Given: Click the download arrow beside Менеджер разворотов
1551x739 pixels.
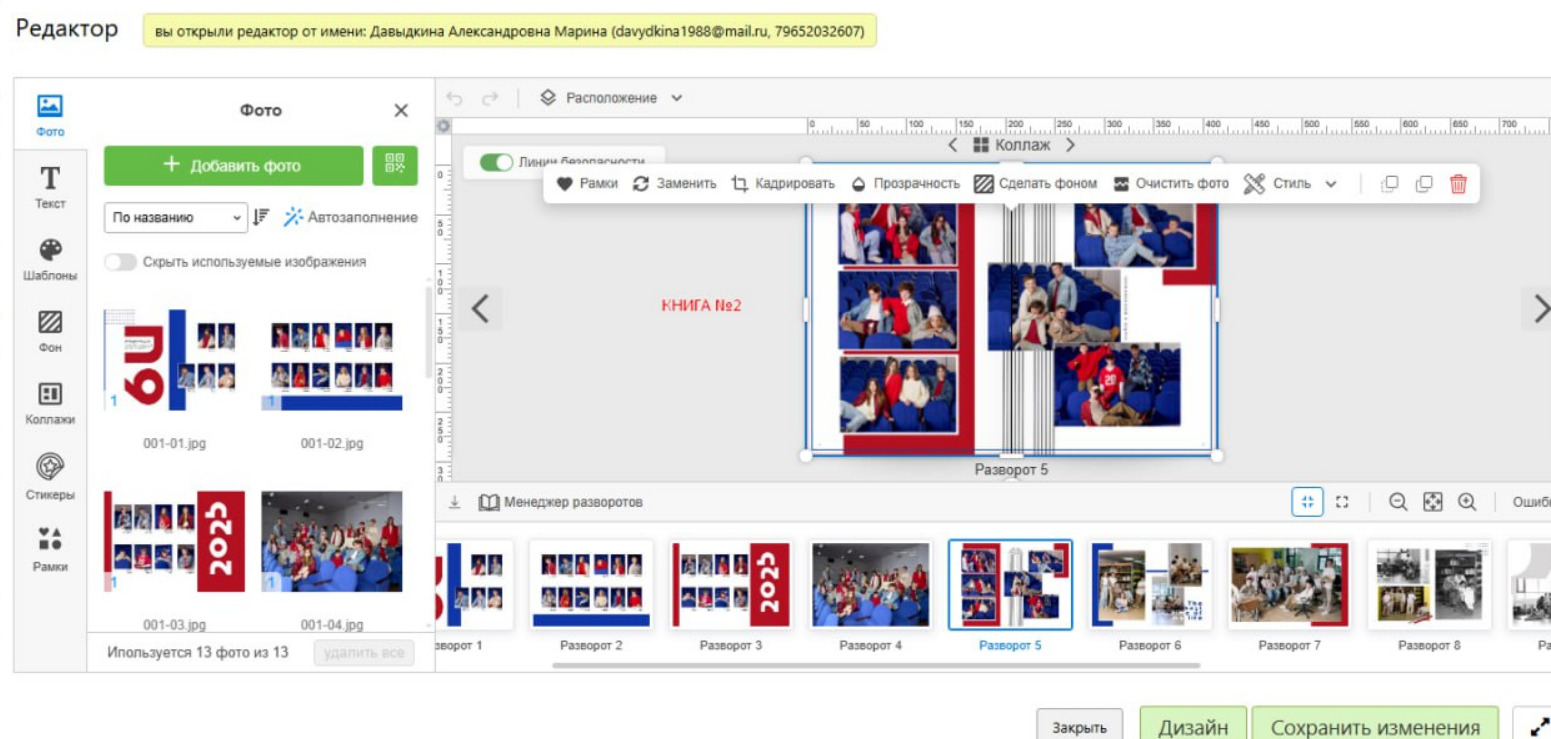Looking at the screenshot, I should [x=455, y=502].
